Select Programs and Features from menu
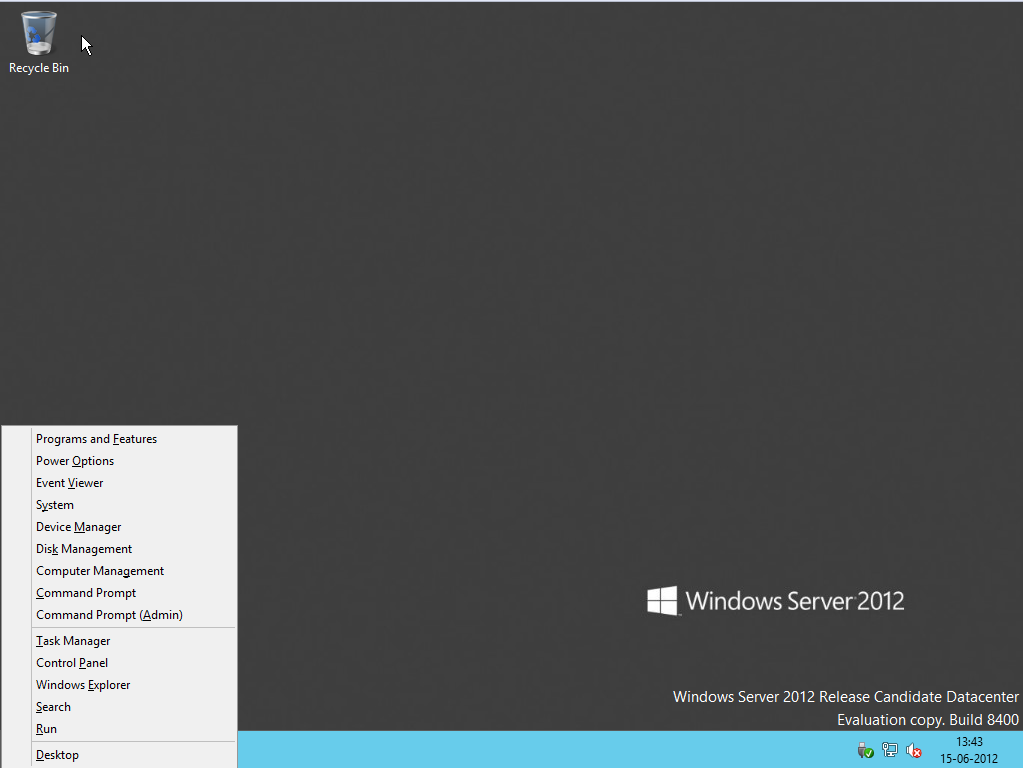 pos(96,439)
